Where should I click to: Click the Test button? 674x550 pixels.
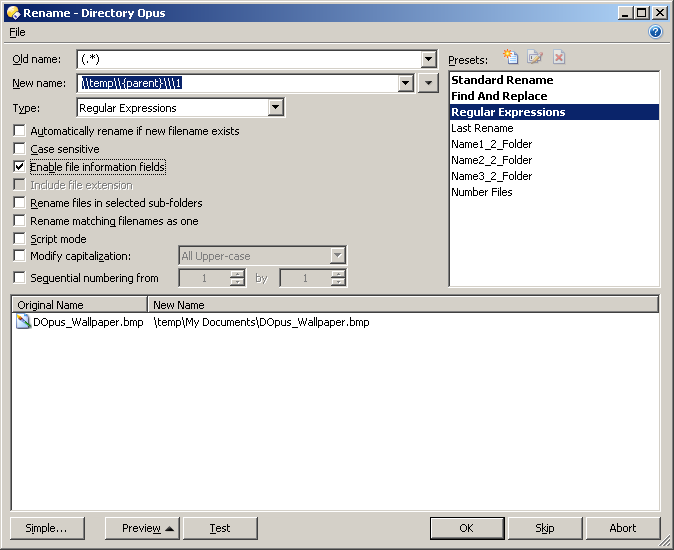pos(220,528)
